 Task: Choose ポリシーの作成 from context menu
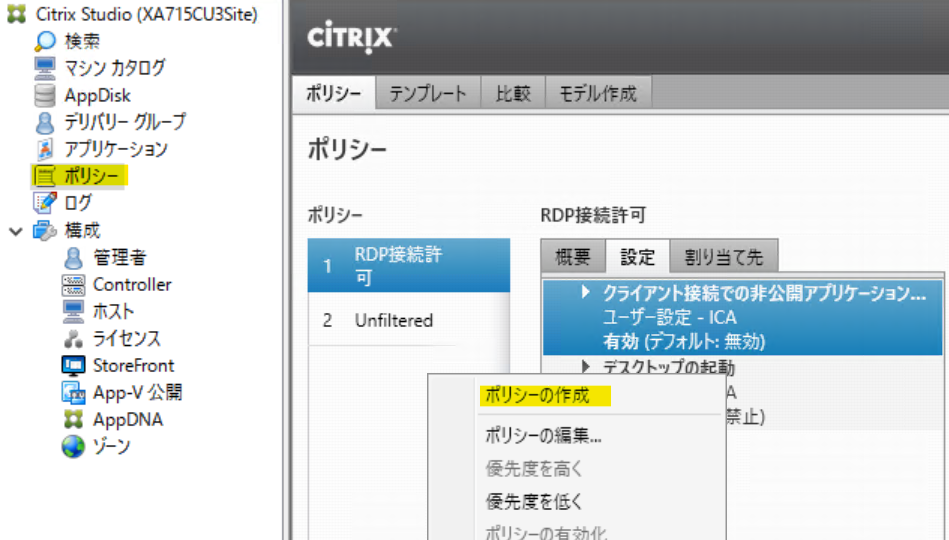pos(537,395)
